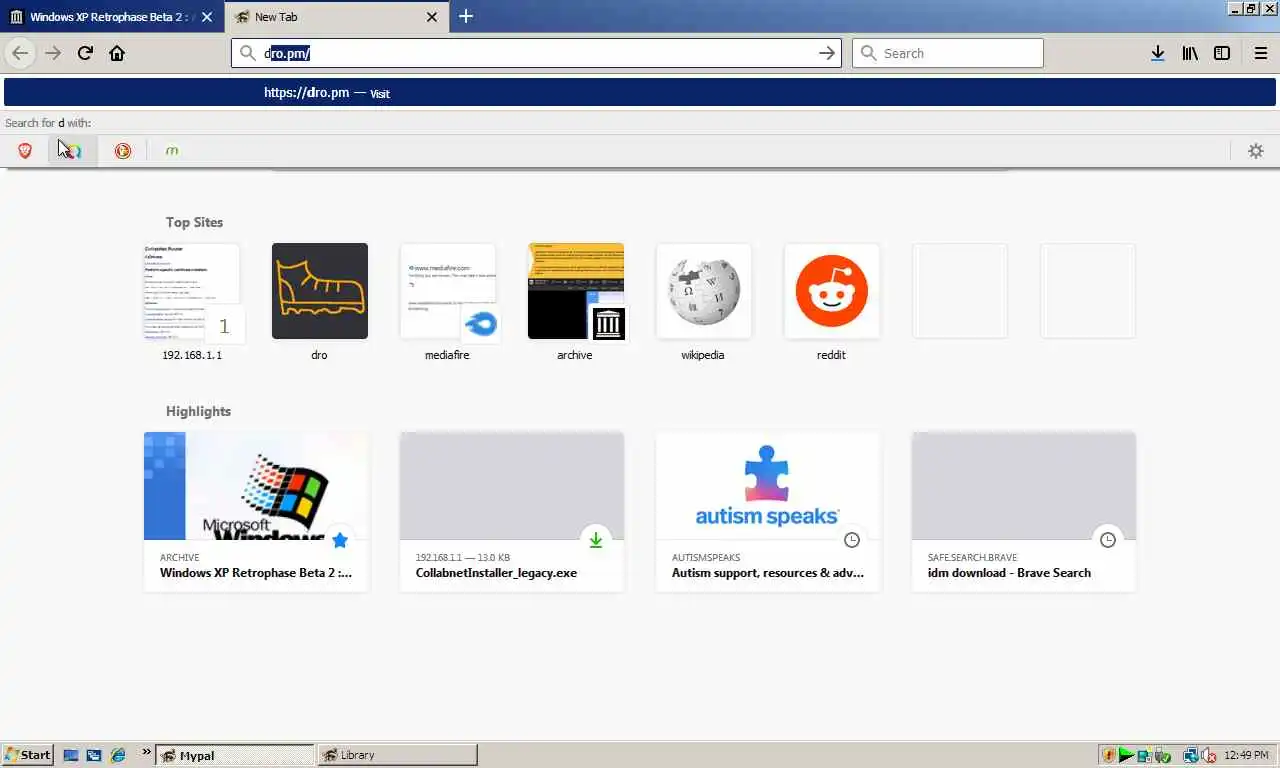Open the Windows XP Retrophase Beta 2 highlight
The width and height of the screenshot is (1280, 768).
click(x=256, y=512)
